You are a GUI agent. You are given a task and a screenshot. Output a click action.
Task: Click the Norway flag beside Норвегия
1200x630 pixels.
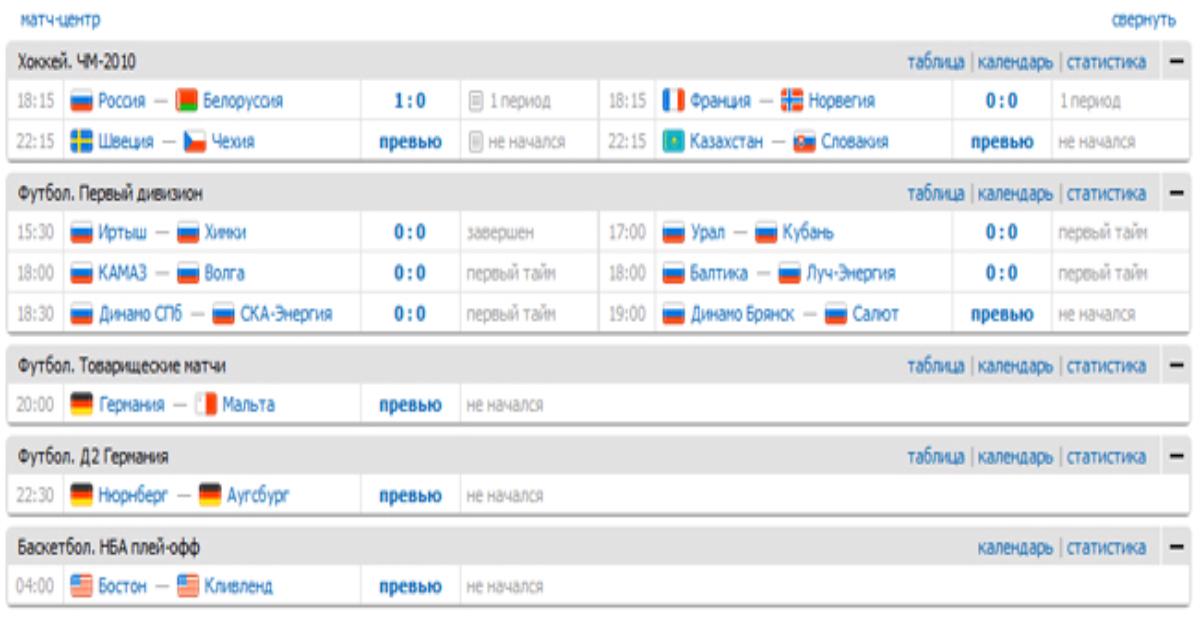(x=792, y=101)
